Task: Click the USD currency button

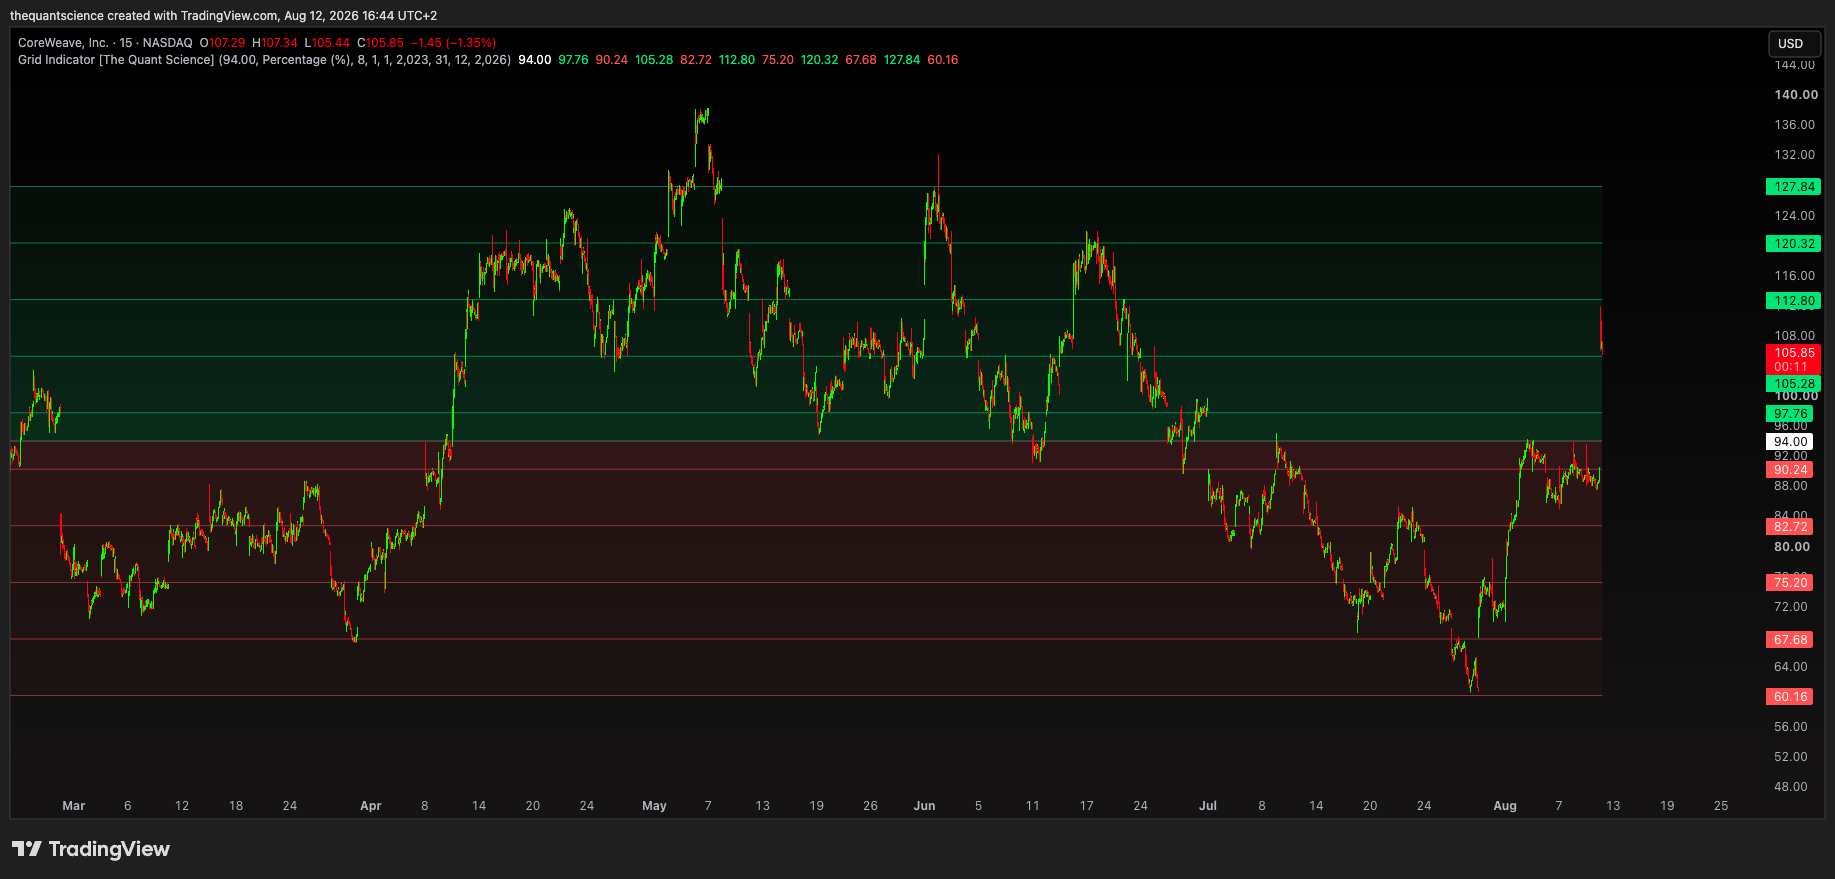Action: [x=1794, y=43]
